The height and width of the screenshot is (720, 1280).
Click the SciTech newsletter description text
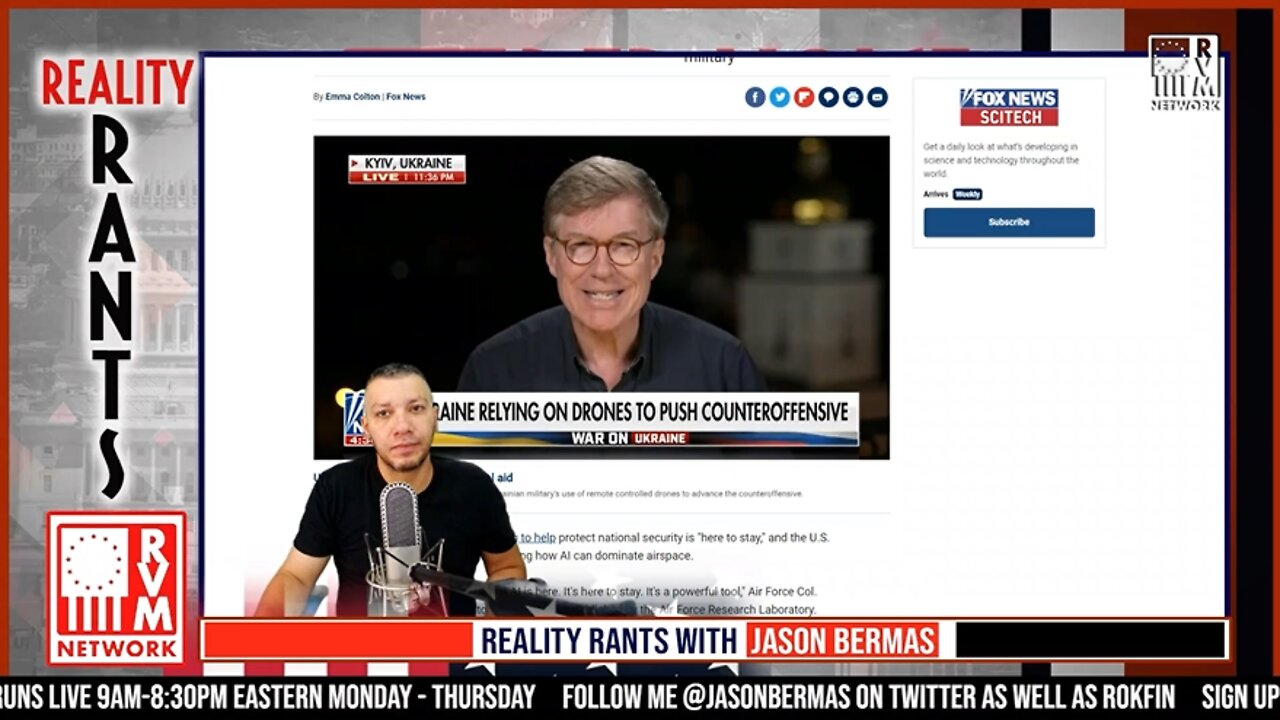click(1001, 160)
